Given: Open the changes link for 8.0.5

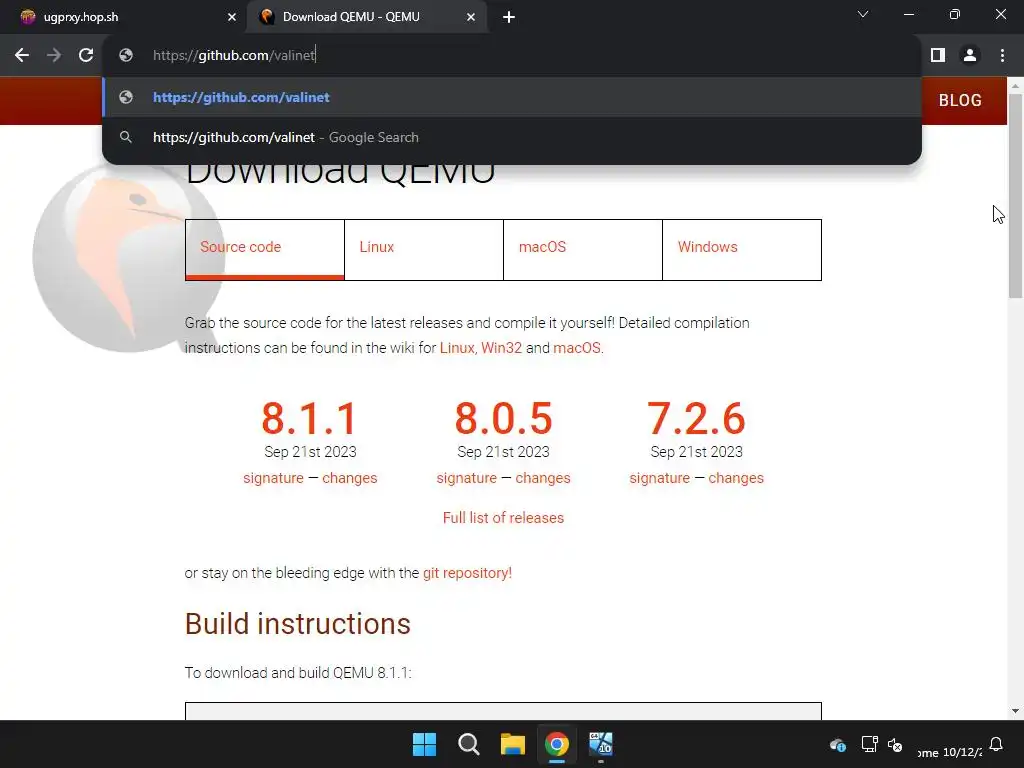Looking at the screenshot, I should click(x=543, y=478).
